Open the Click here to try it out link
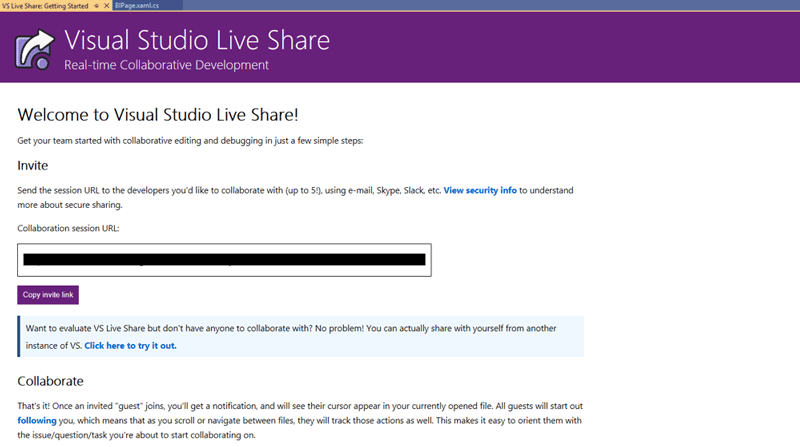The width and height of the screenshot is (800, 447). 130,345
